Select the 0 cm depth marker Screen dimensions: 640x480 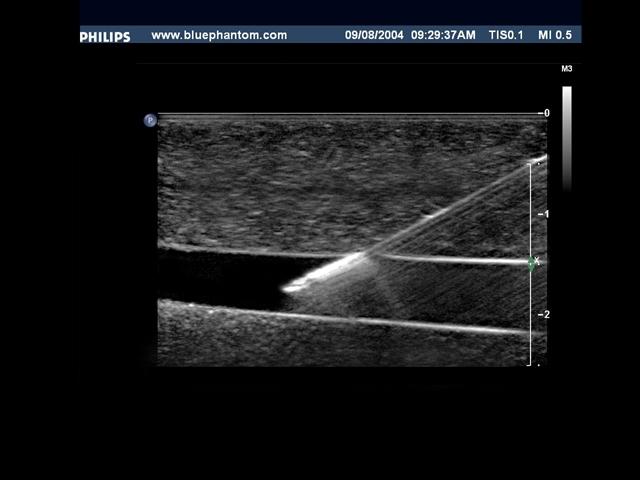546,114
